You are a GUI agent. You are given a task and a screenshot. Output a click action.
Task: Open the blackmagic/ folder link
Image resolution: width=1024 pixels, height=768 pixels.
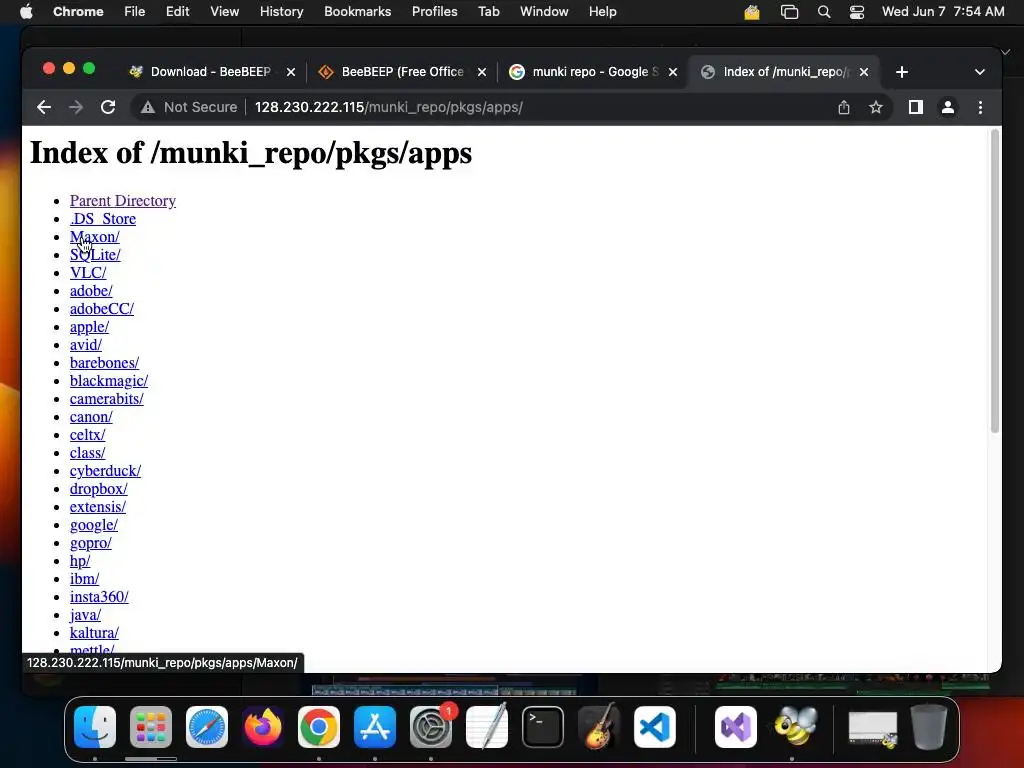tap(109, 381)
